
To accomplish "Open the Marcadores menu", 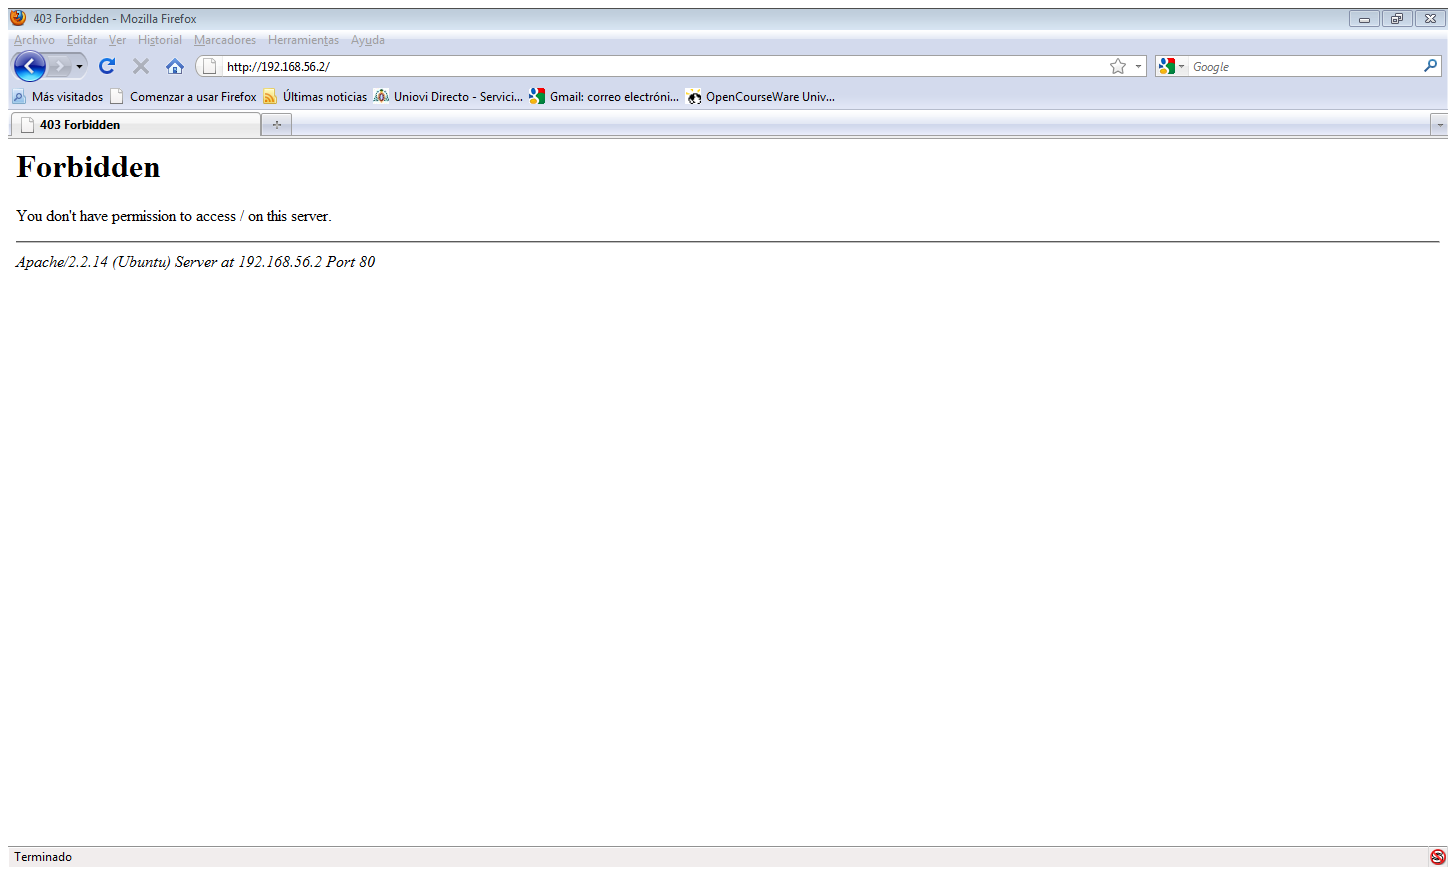I will click(225, 40).
